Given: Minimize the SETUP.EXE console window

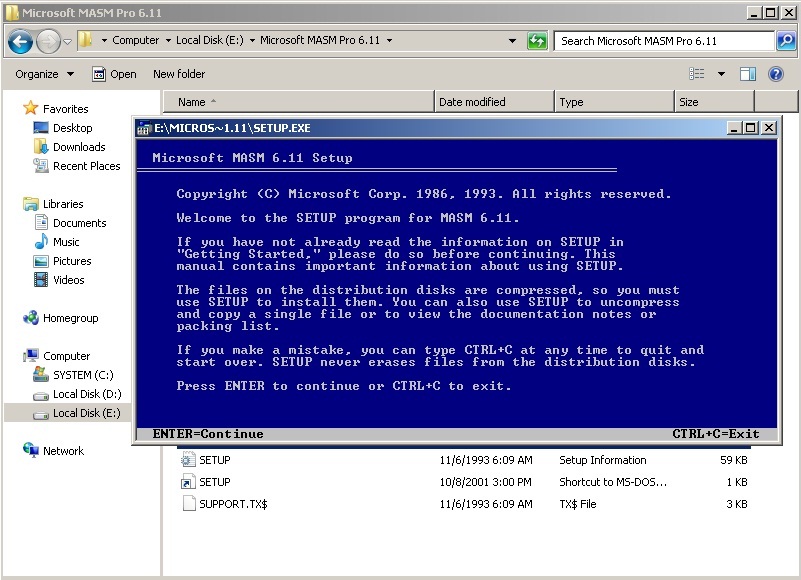Looking at the screenshot, I should (734, 128).
